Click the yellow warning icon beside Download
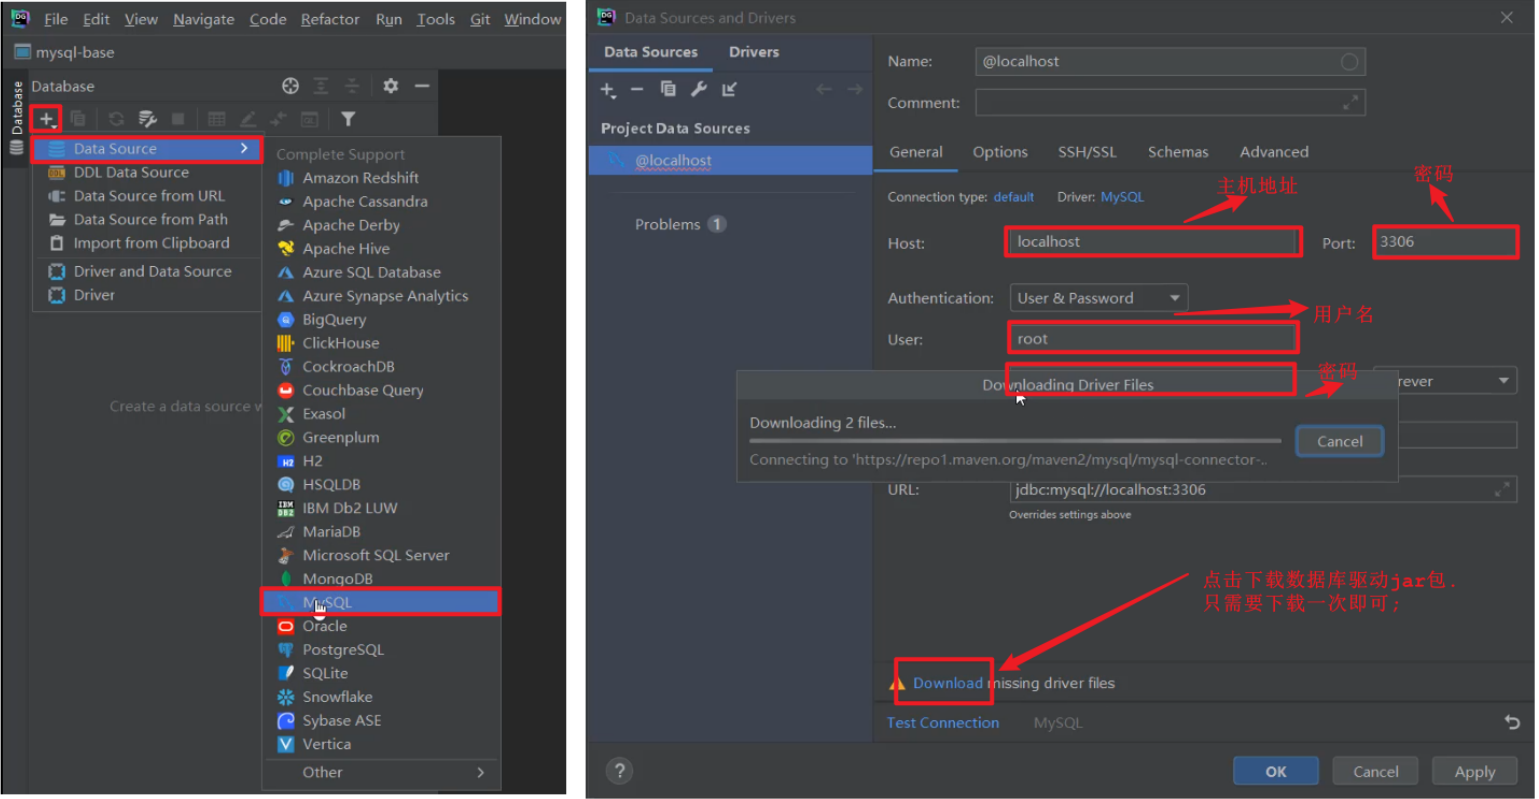This screenshot has height=799, width=1539. coord(897,683)
